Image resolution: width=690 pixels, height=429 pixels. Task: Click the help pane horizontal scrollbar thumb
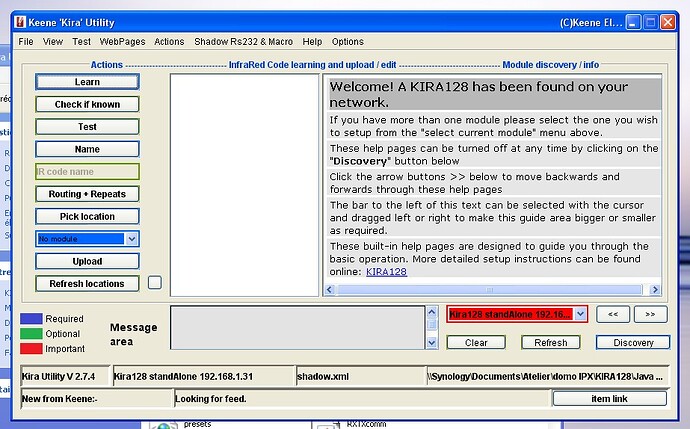[x=489, y=290]
